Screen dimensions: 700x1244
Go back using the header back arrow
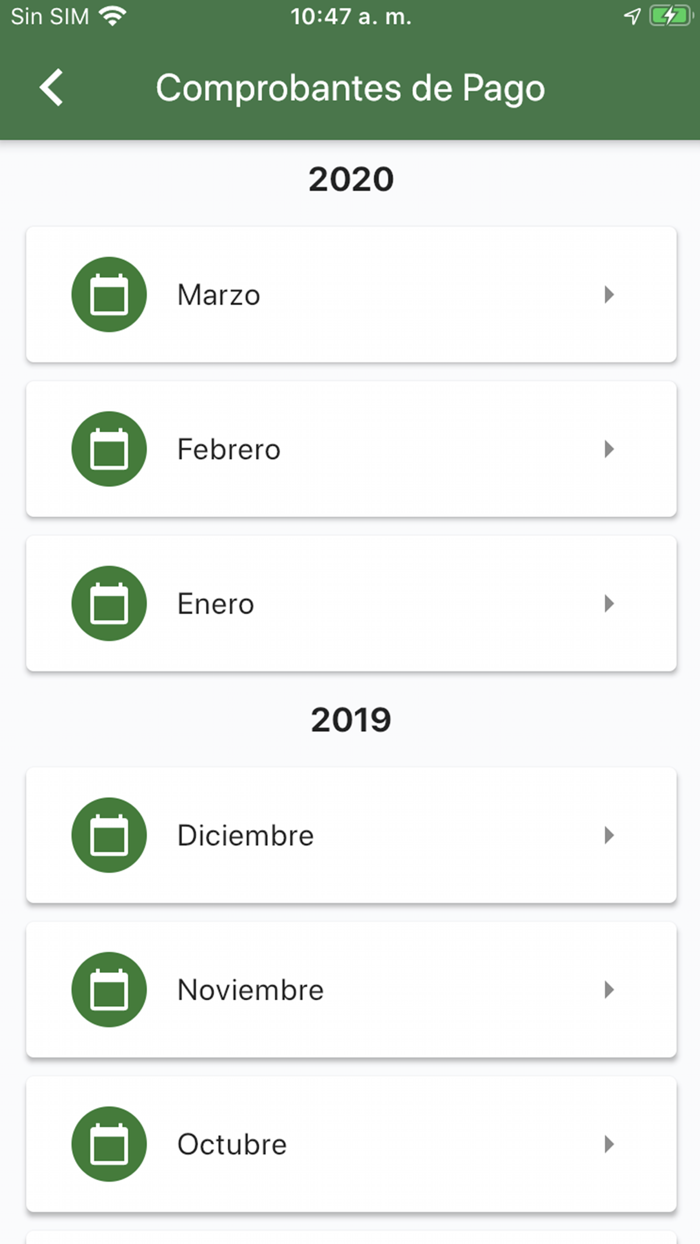50,87
